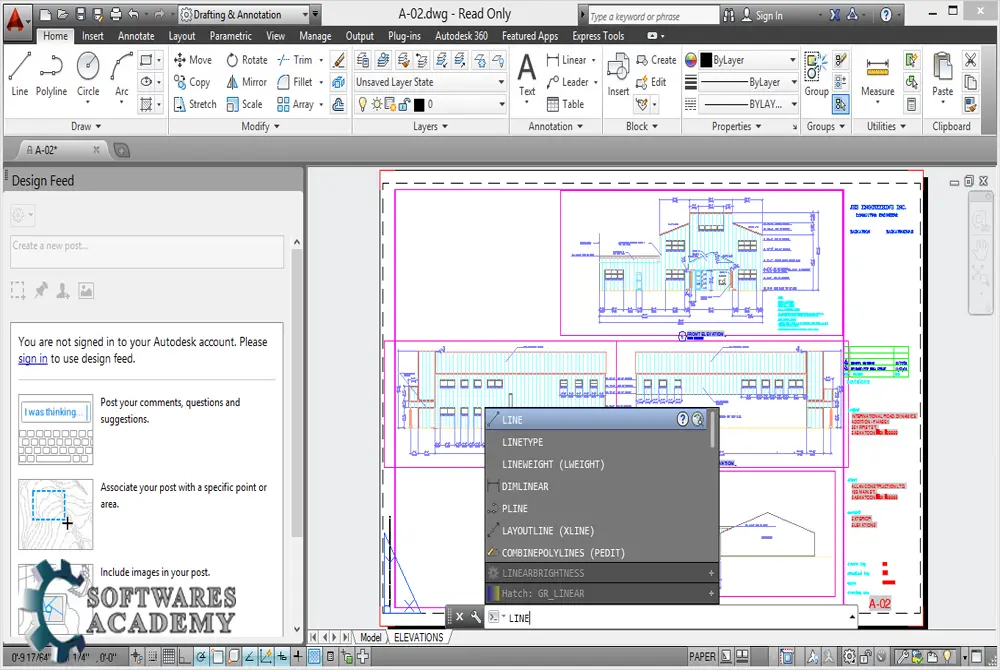Click the Erase tool icon
1000x670 pixels.
point(339,60)
